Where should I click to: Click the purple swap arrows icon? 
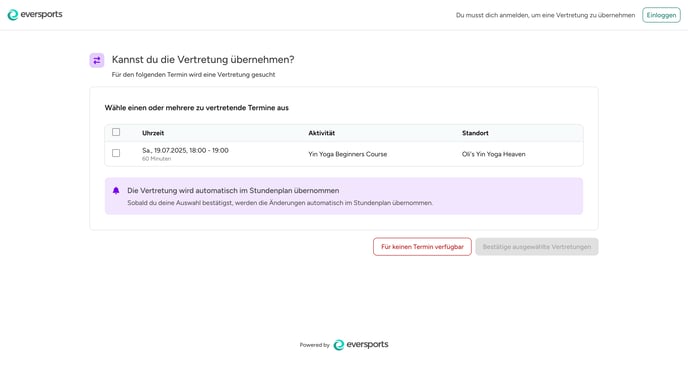(97, 60)
